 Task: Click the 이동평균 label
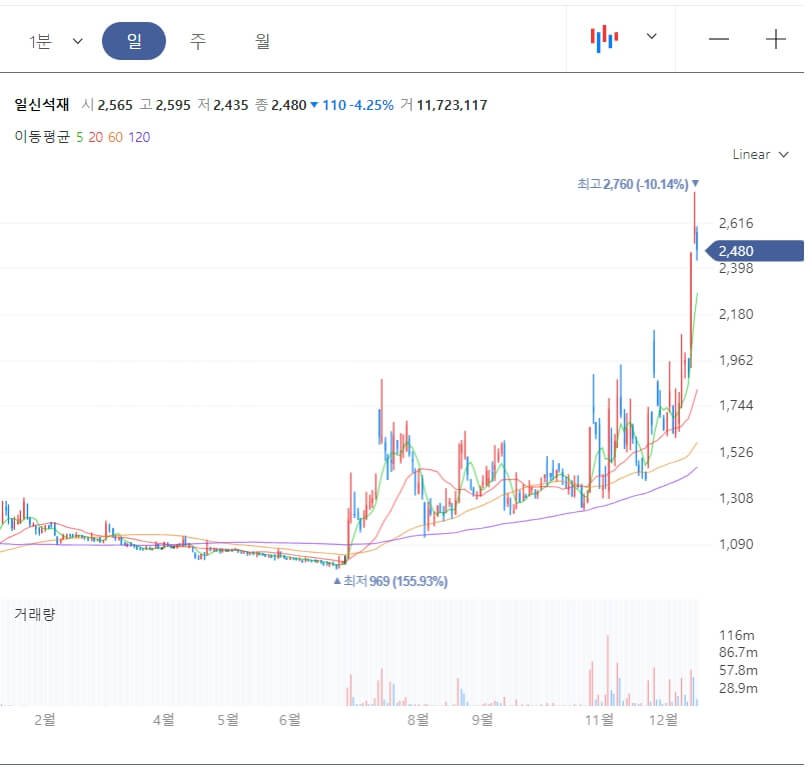tap(42, 137)
